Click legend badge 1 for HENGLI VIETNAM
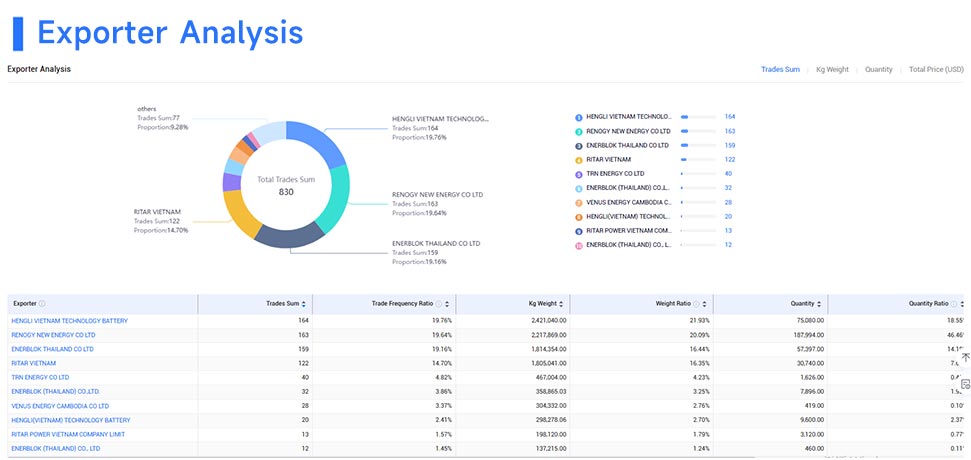This screenshot has width=971, height=460. pyautogui.click(x=578, y=117)
